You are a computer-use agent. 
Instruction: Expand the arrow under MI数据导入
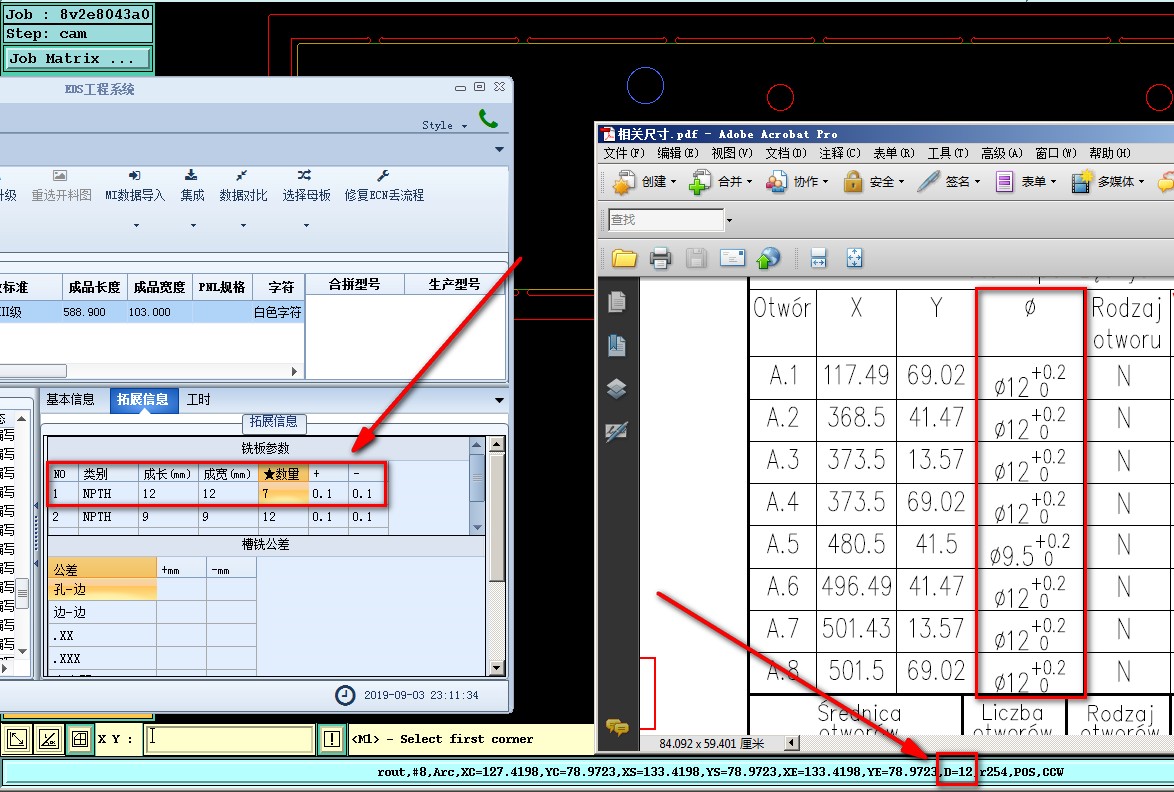136,225
